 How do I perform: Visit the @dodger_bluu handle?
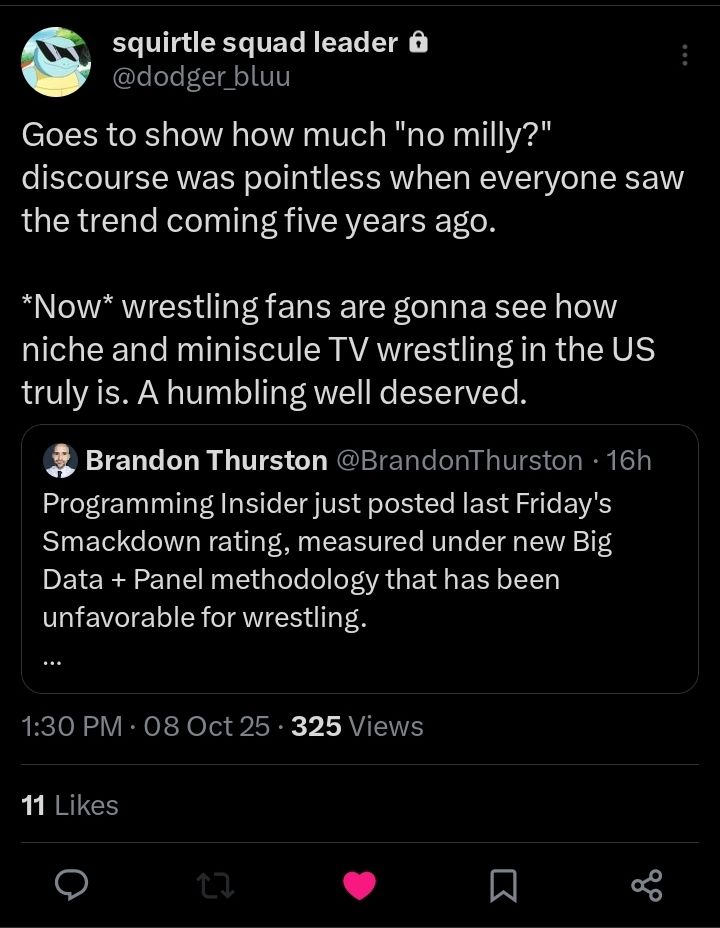click(x=201, y=77)
